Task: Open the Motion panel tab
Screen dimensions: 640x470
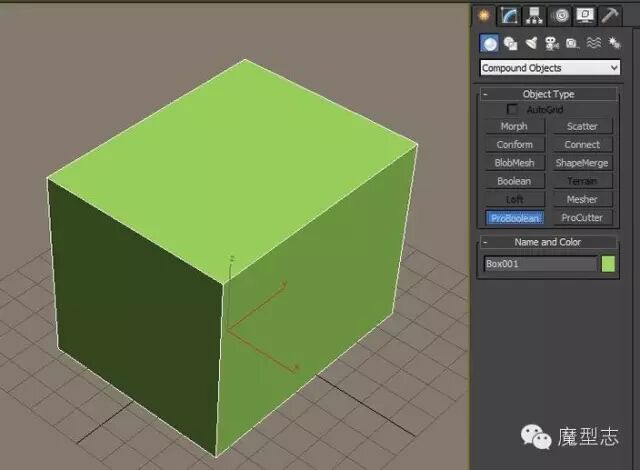Action: click(x=560, y=16)
